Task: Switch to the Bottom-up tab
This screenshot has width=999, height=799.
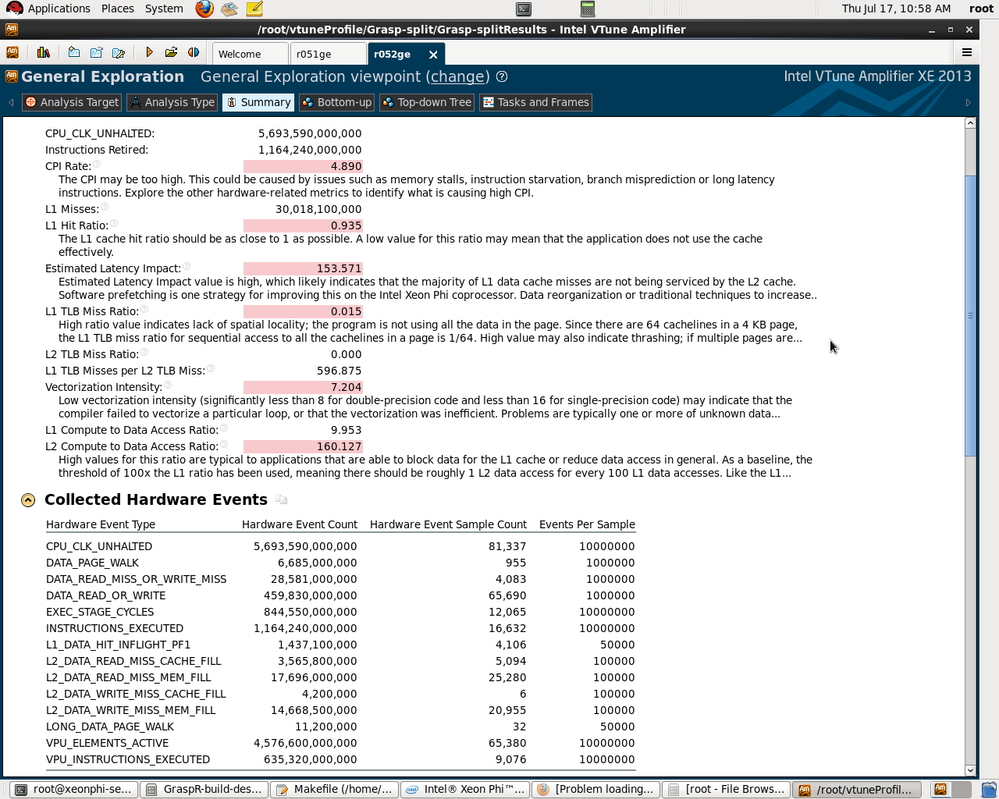Action: coord(336,102)
